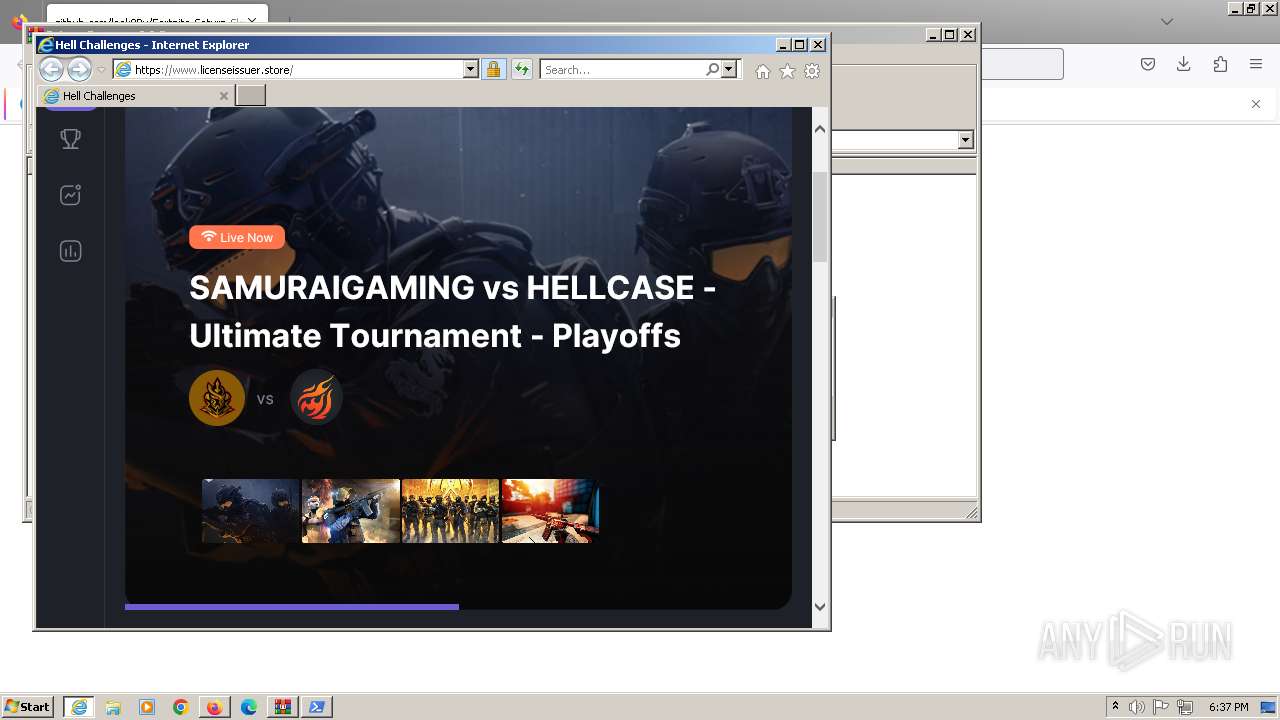Image resolution: width=1280 pixels, height=720 pixels.
Task: Select second gunman thumbnail
Action: coord(351,511)
